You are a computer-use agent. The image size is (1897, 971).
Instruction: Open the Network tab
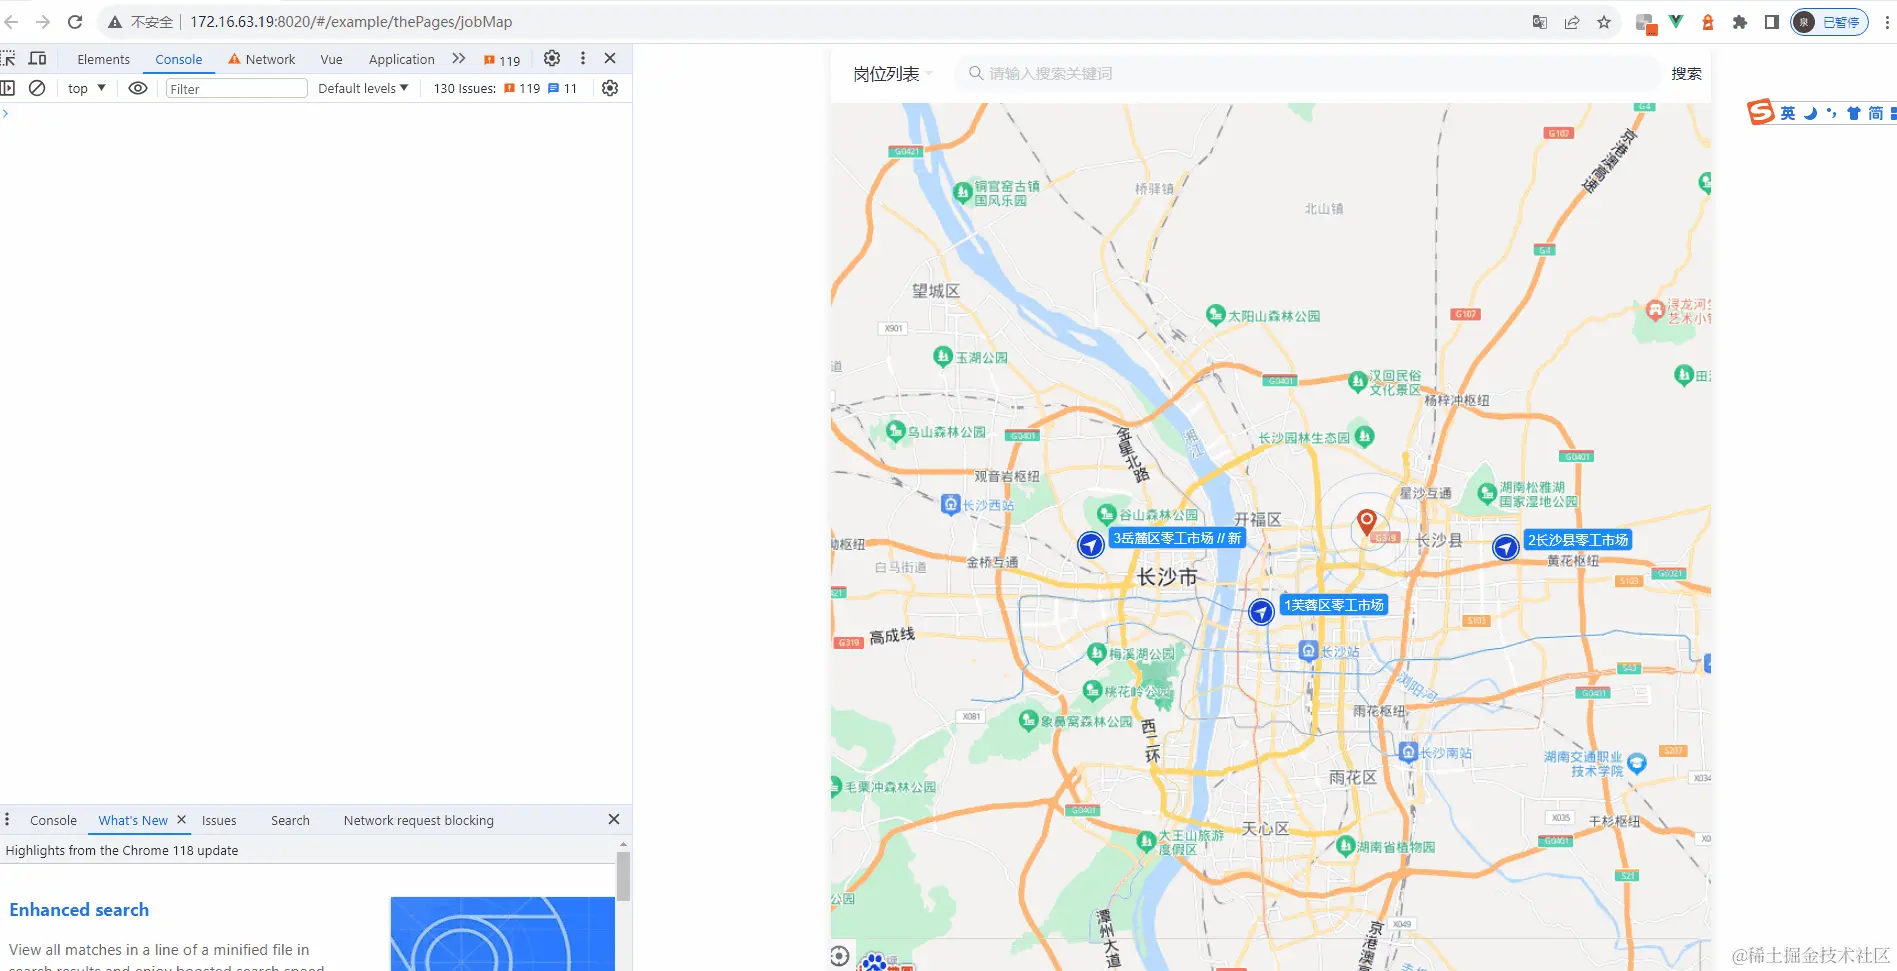(x=262, y=60)
